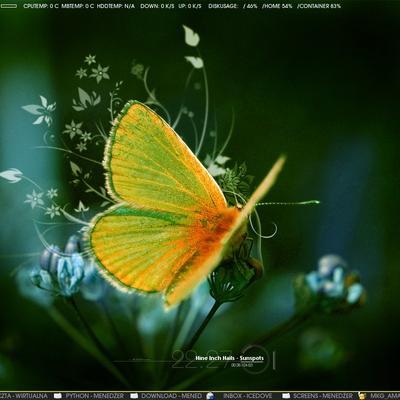Click the root / 46% disk usage value

click(x=250, y=6)
